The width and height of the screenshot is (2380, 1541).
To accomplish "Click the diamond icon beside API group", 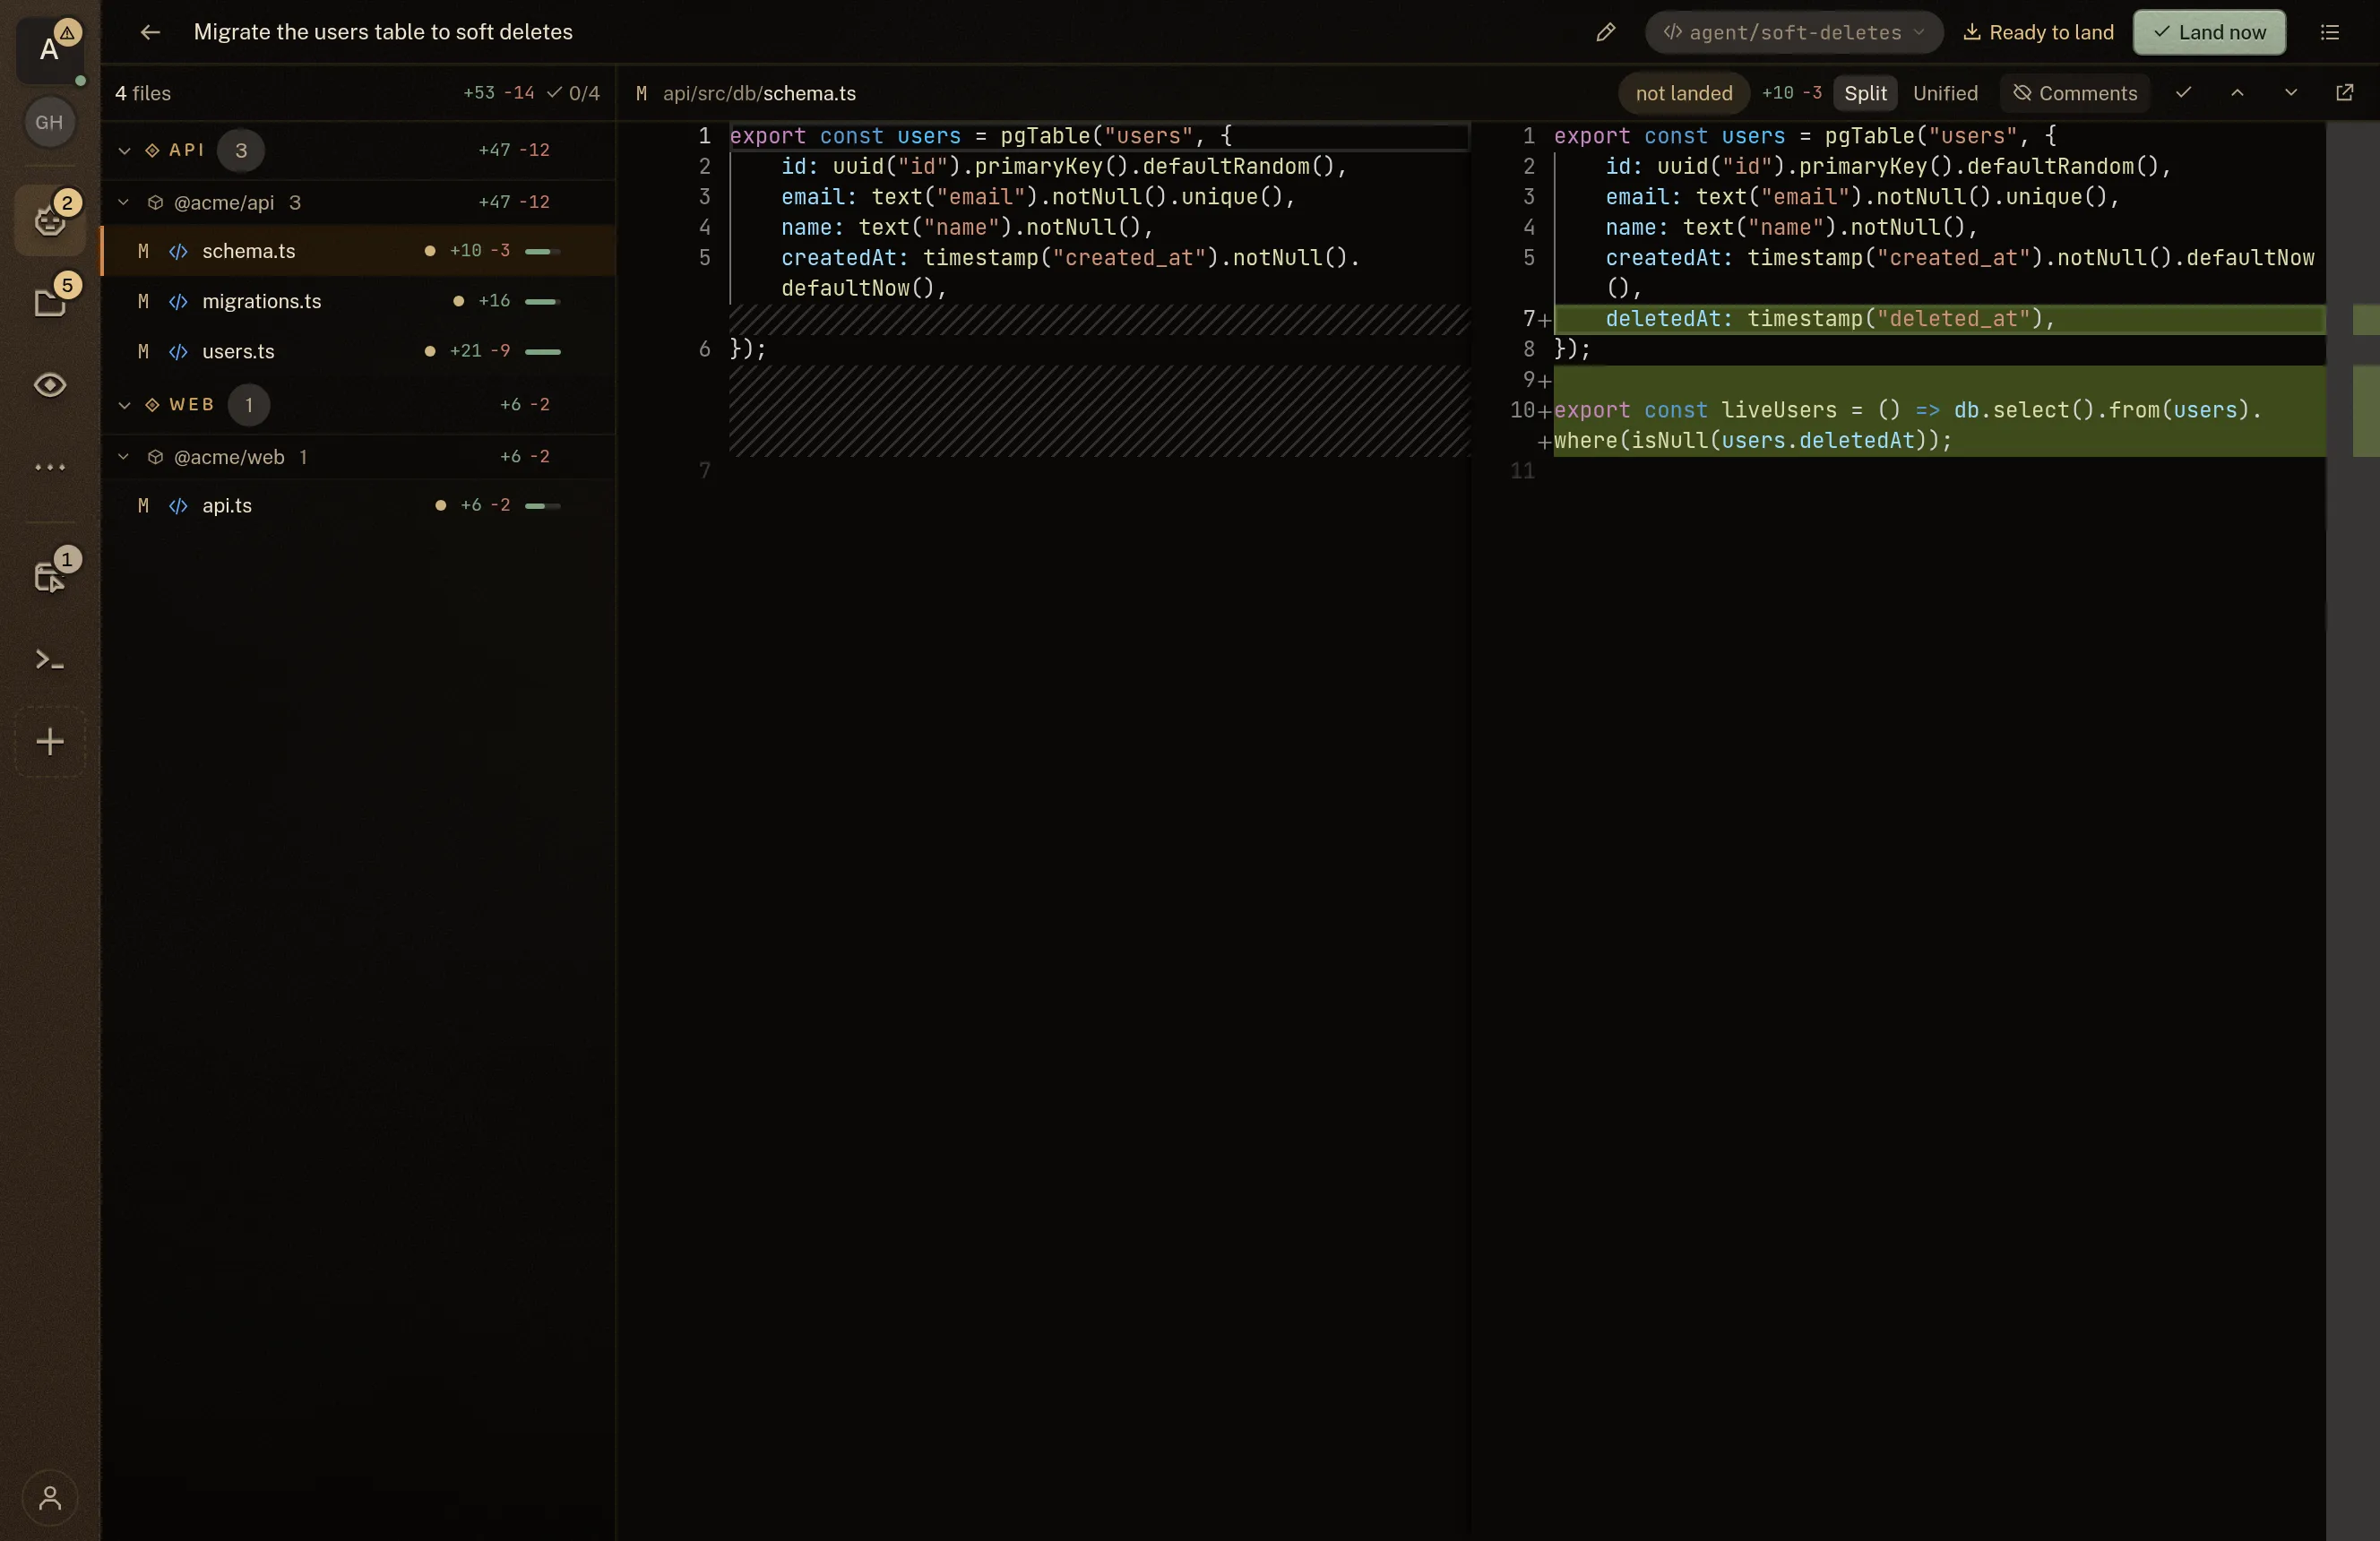I will [x=152, y=150].
